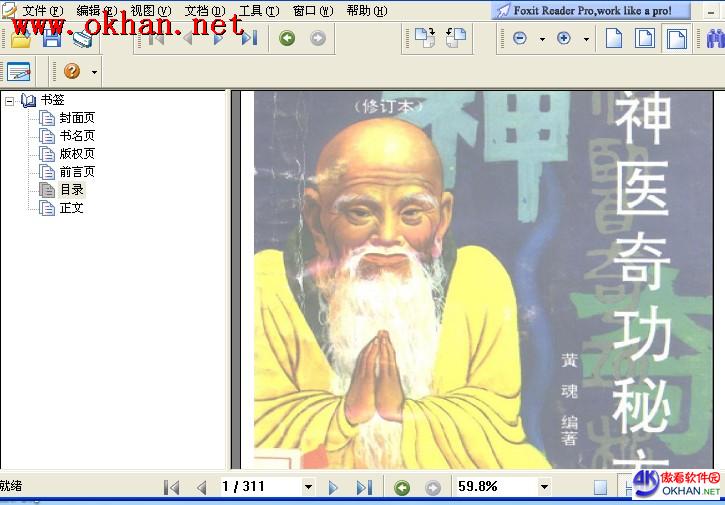Viewport: 725px width, 505px height.
Task: Open Zoom Out options dropdown arrow
Action: 542,39
